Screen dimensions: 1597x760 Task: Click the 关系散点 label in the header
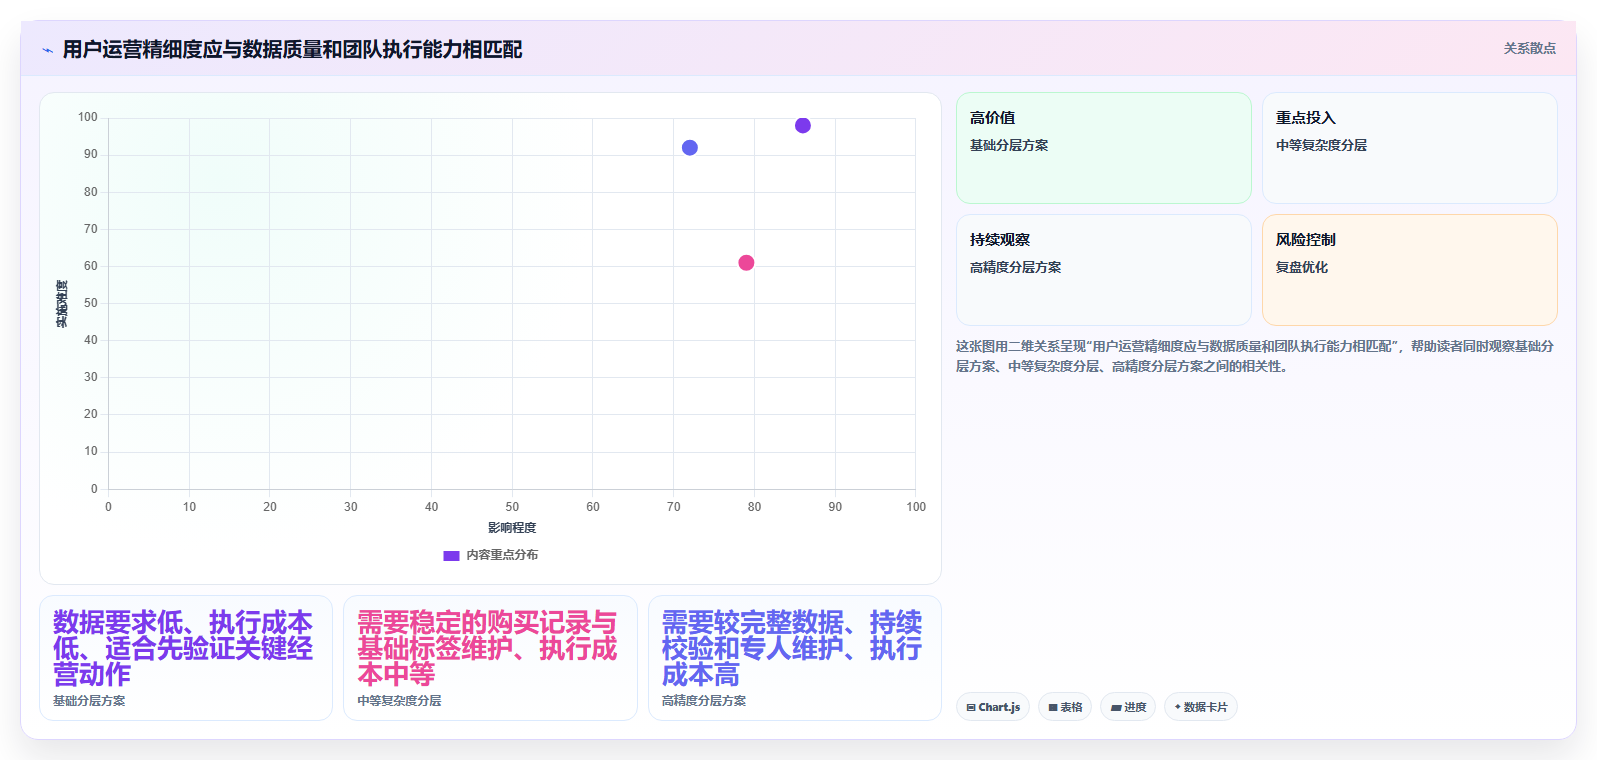pyautogui.click(x=1529, y=48)
